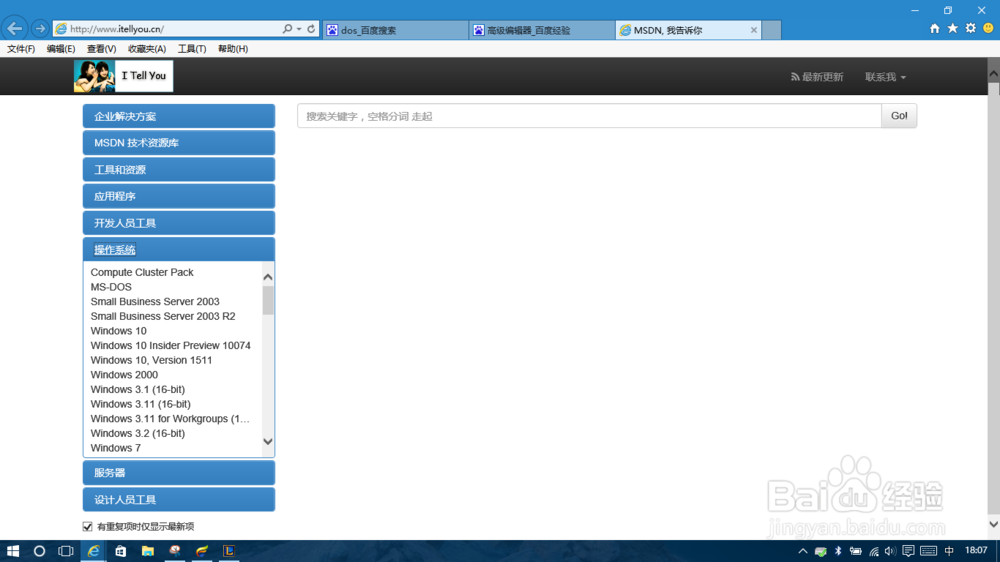Open the Favorites star icon

click(x=952, y=28)
